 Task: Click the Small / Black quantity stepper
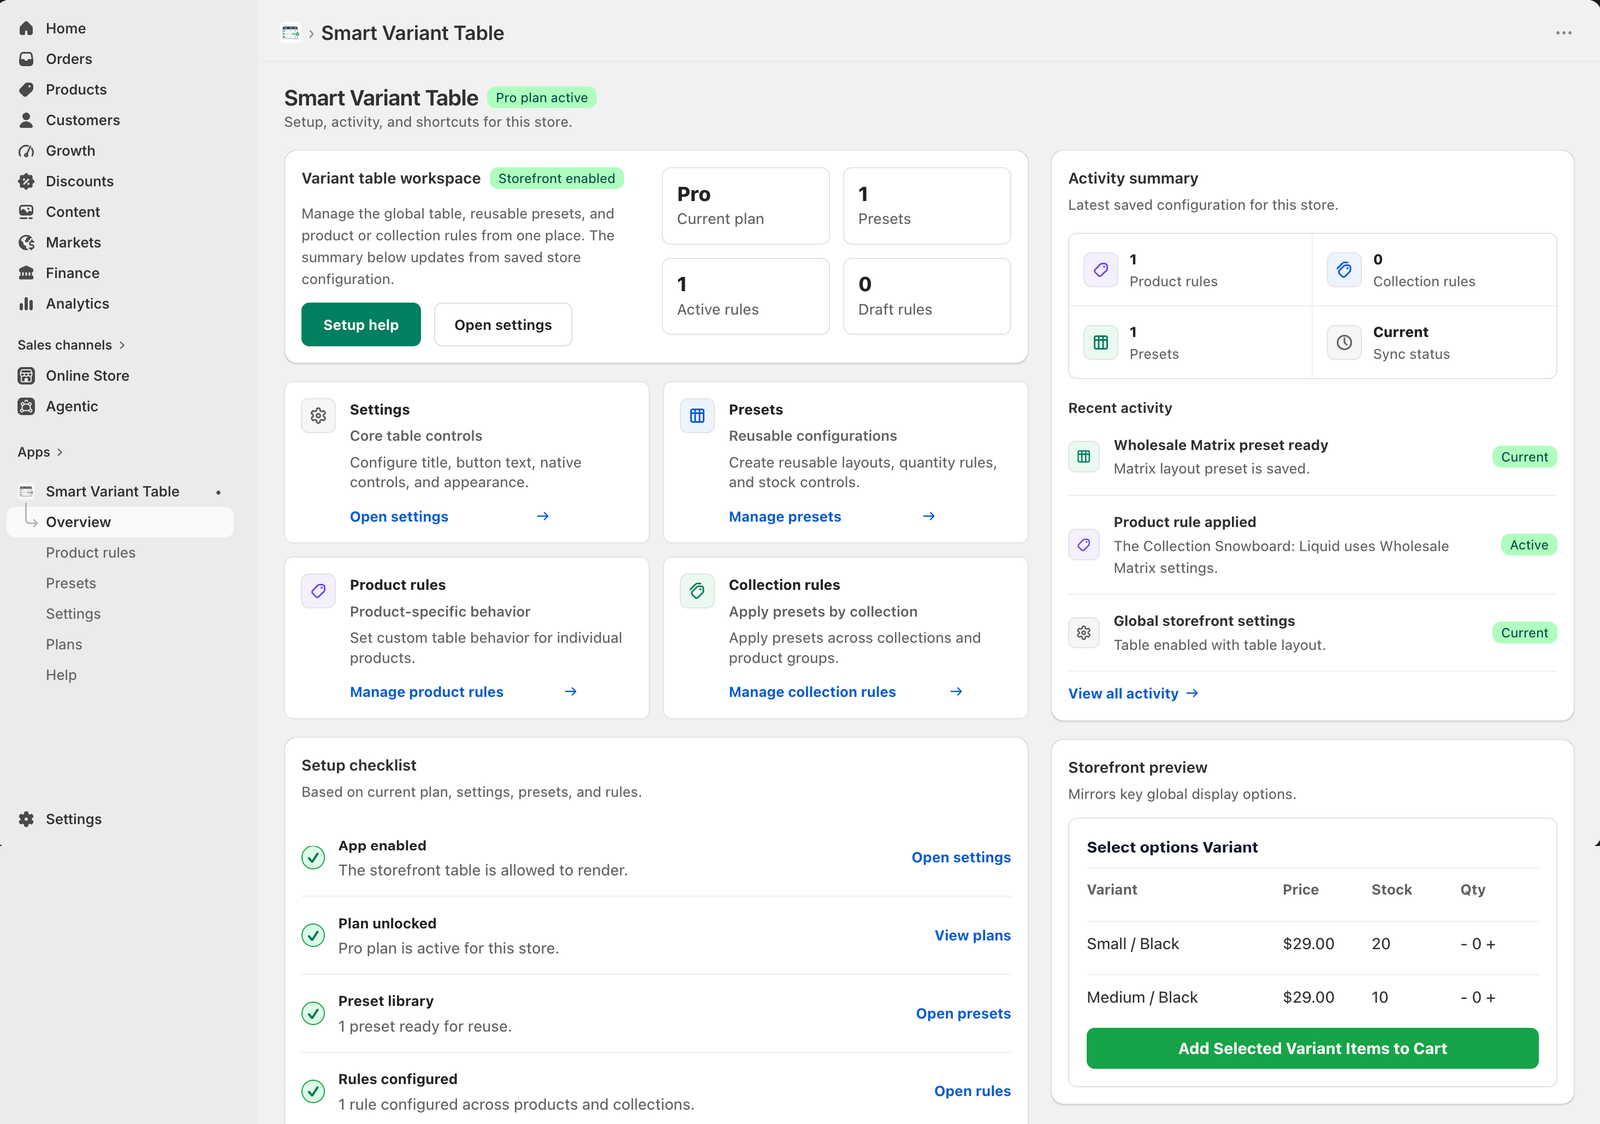[1478, 944]
